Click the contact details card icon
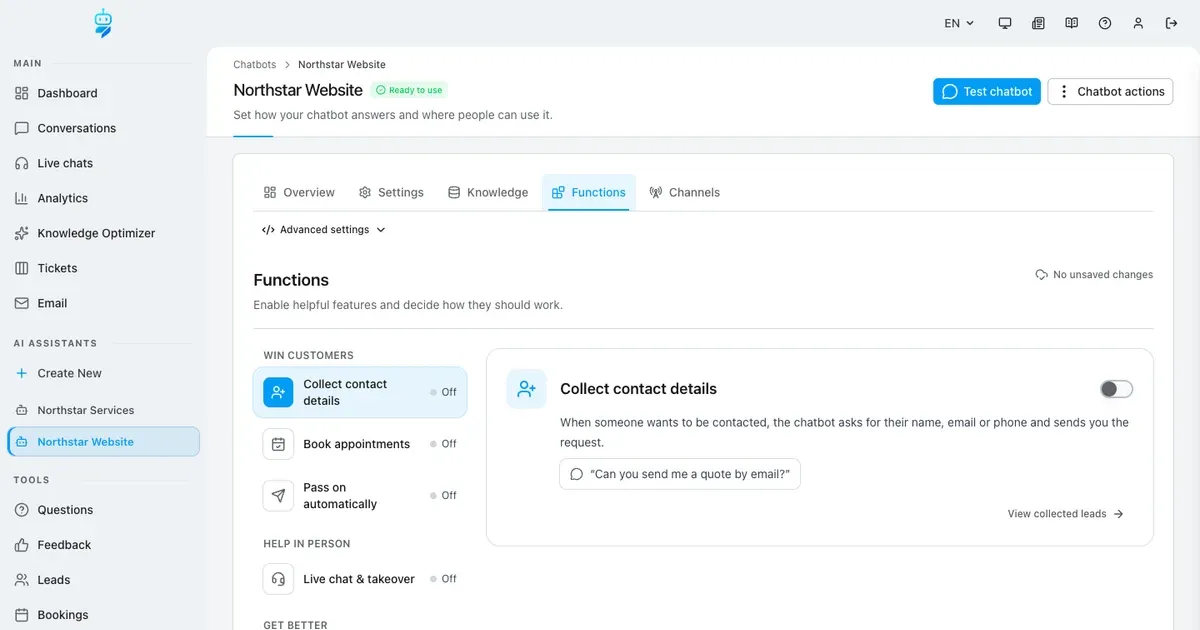 coord(527,389)
